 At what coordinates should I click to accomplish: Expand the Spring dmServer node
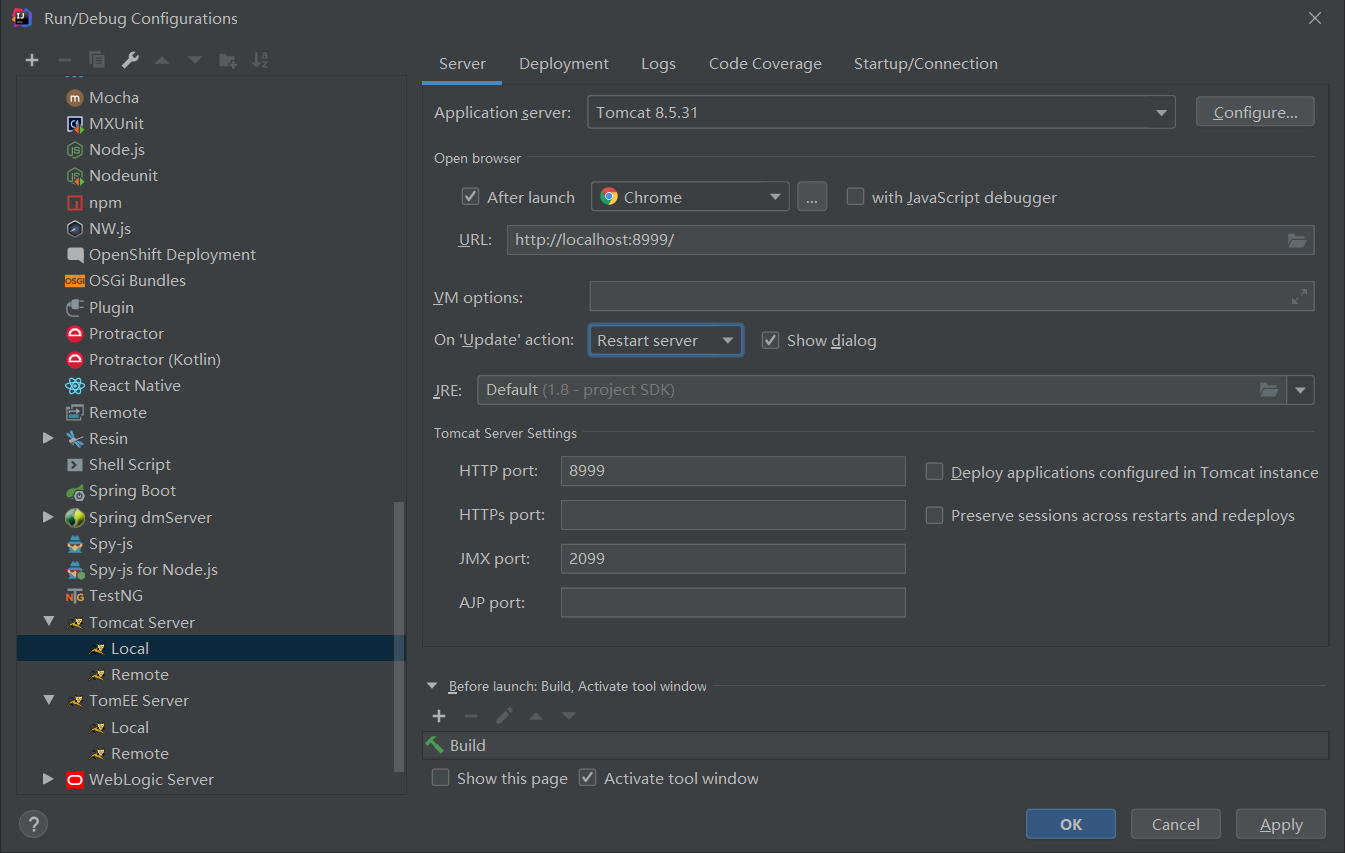click(x=48, y=517)
